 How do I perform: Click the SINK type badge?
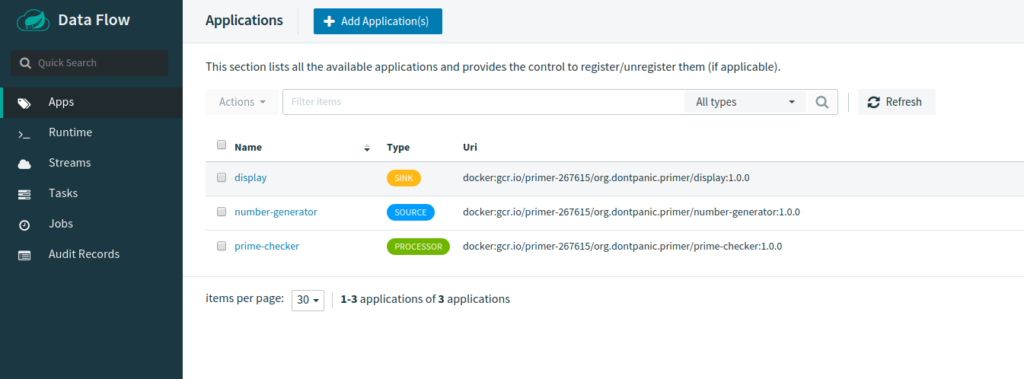pyautogui.click(x=404, y=178)
